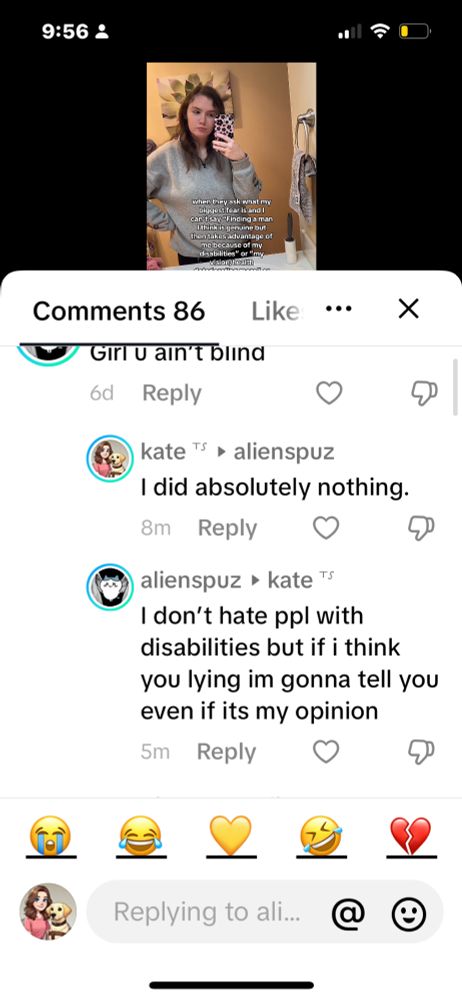Insert the rolling on floor laughing emoji
The width and height of the screenshot is (462, 1000).
click(322, 835)
